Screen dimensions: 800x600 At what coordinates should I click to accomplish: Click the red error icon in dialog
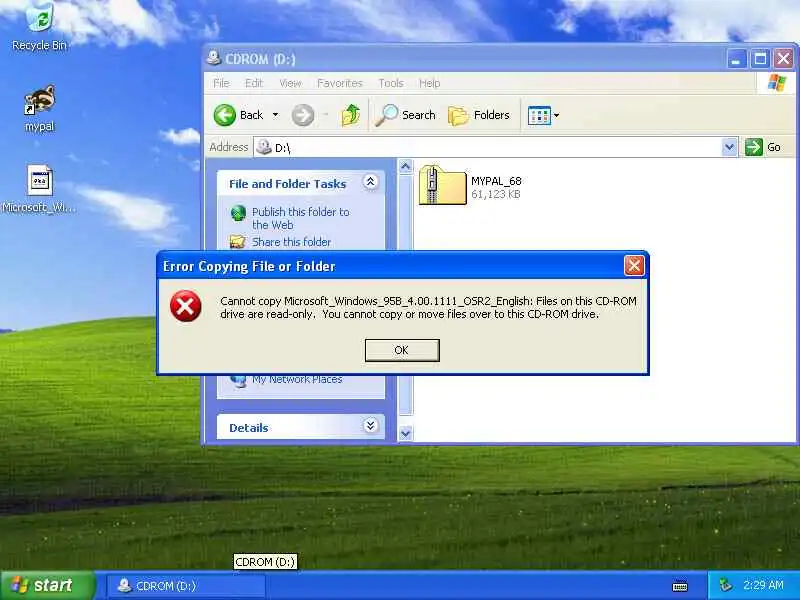186,306
